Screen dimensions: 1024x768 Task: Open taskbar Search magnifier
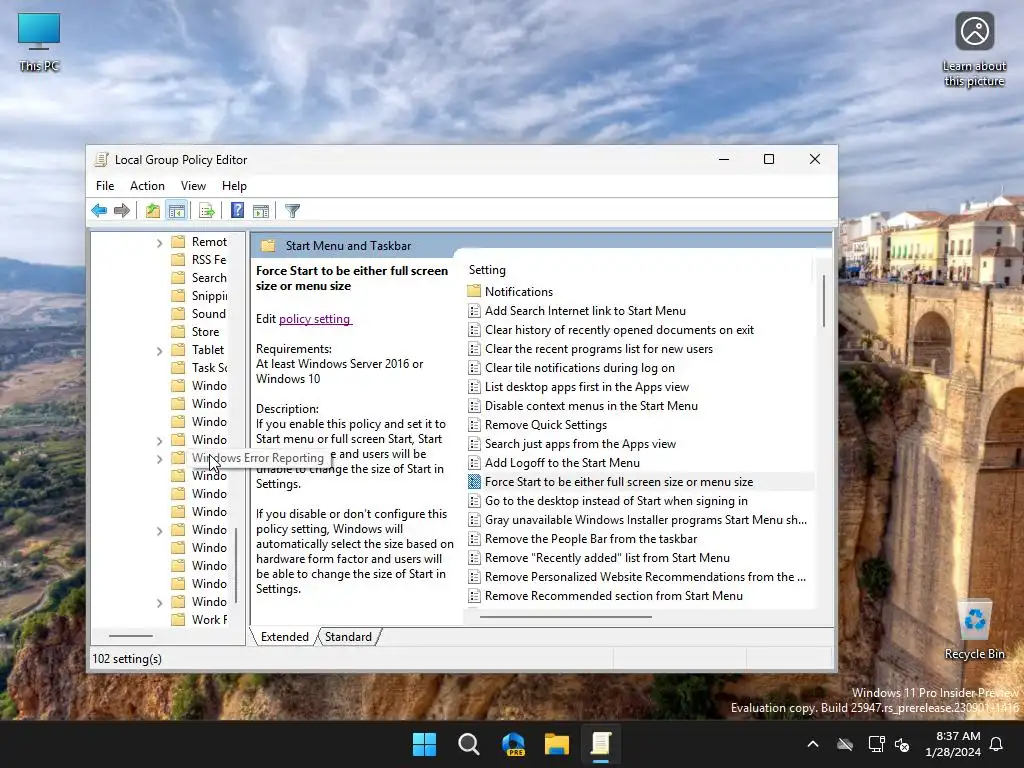pos(469,744)
